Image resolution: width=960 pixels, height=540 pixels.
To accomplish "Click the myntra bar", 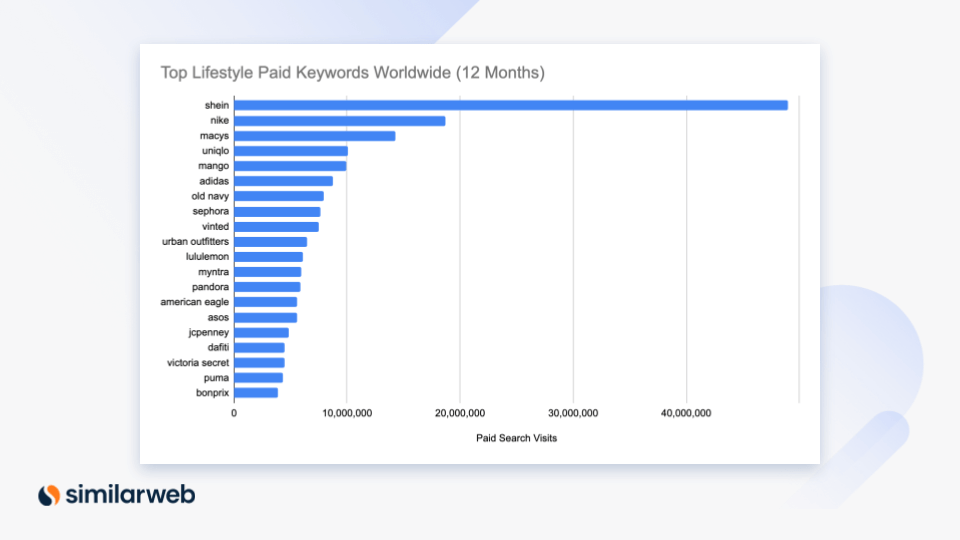I will pyautogui.click(x=268, y=272).
